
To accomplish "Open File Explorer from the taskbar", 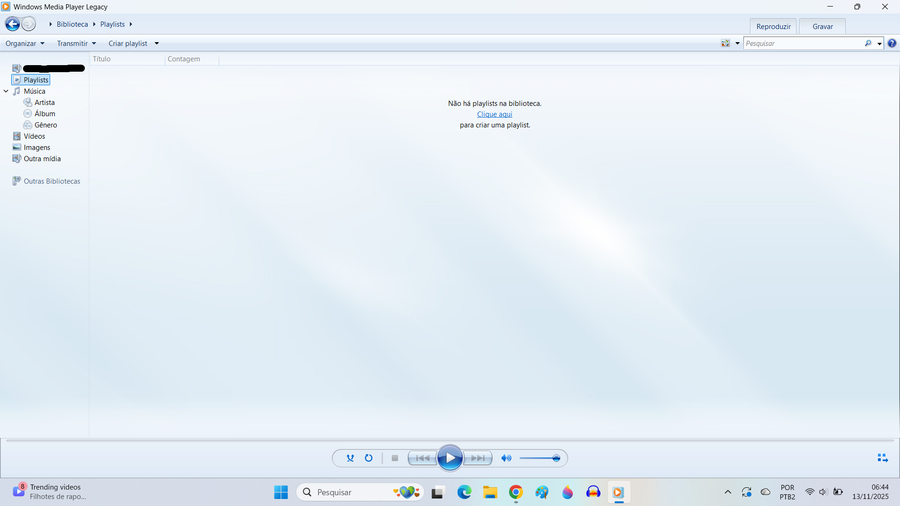I will pos(490,492).
